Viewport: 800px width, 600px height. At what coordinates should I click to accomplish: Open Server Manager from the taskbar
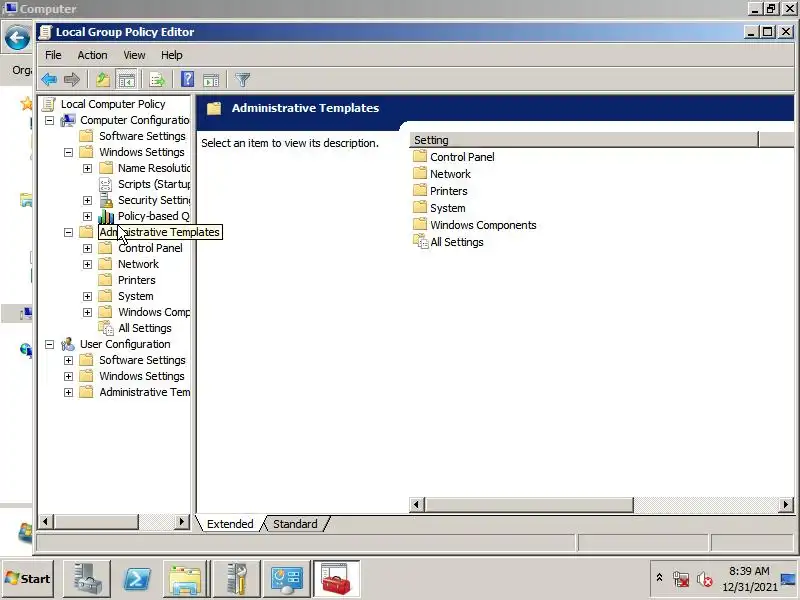pos(87,579)
